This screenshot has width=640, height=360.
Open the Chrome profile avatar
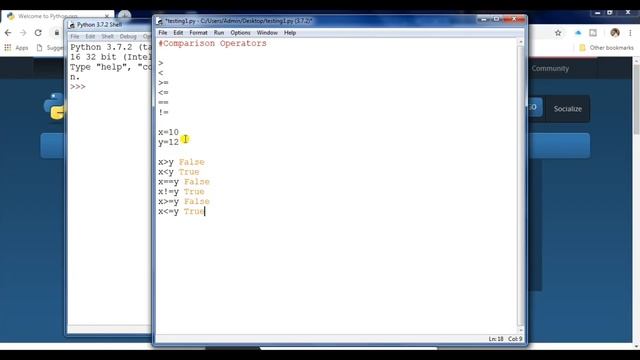click(615, 33)
